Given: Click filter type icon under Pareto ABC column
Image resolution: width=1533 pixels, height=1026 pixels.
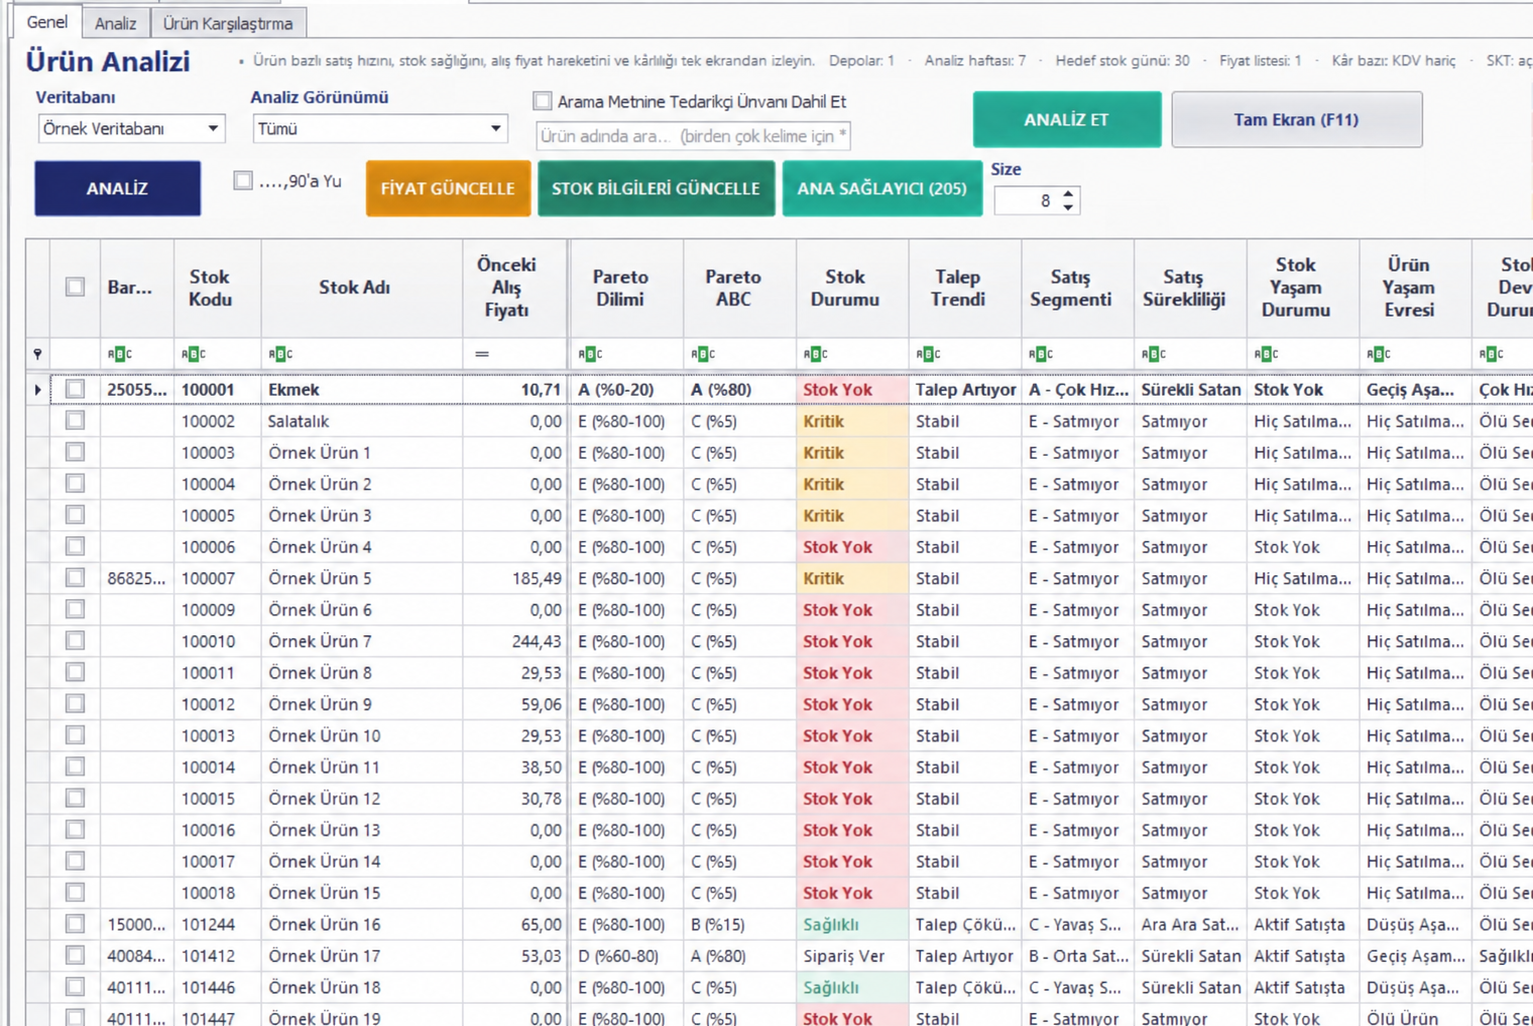Looking at the screenshot, I should tap(704, 354).
